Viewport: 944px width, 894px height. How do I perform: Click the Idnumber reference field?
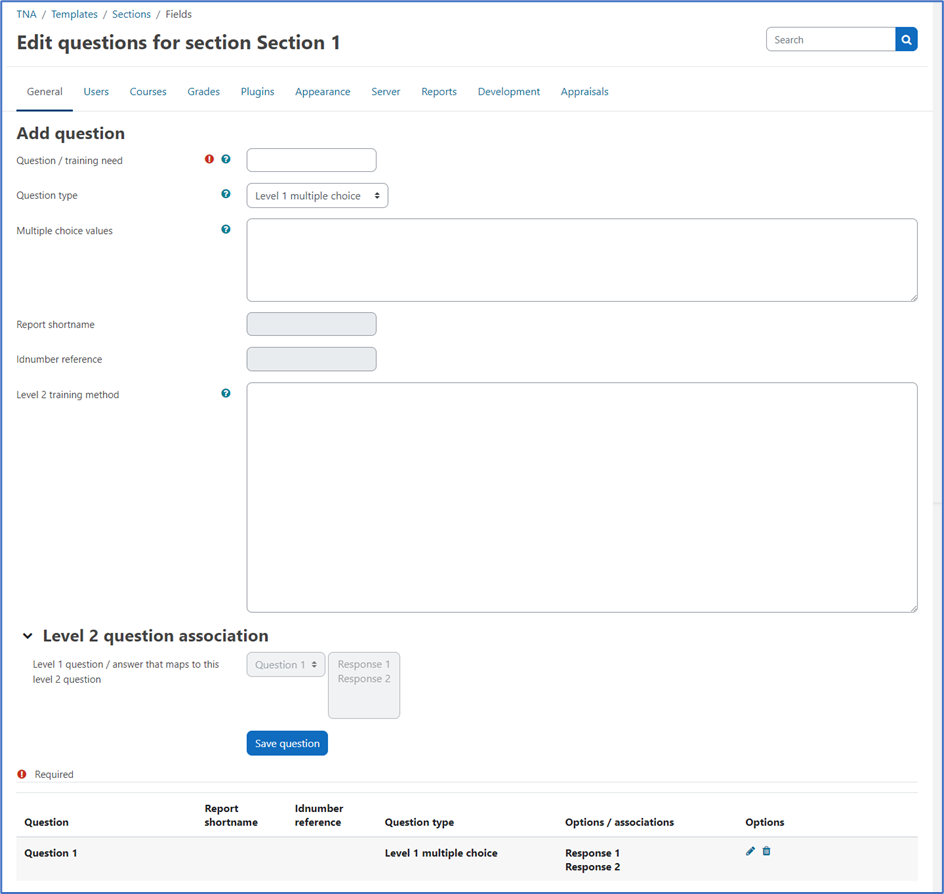311,359
